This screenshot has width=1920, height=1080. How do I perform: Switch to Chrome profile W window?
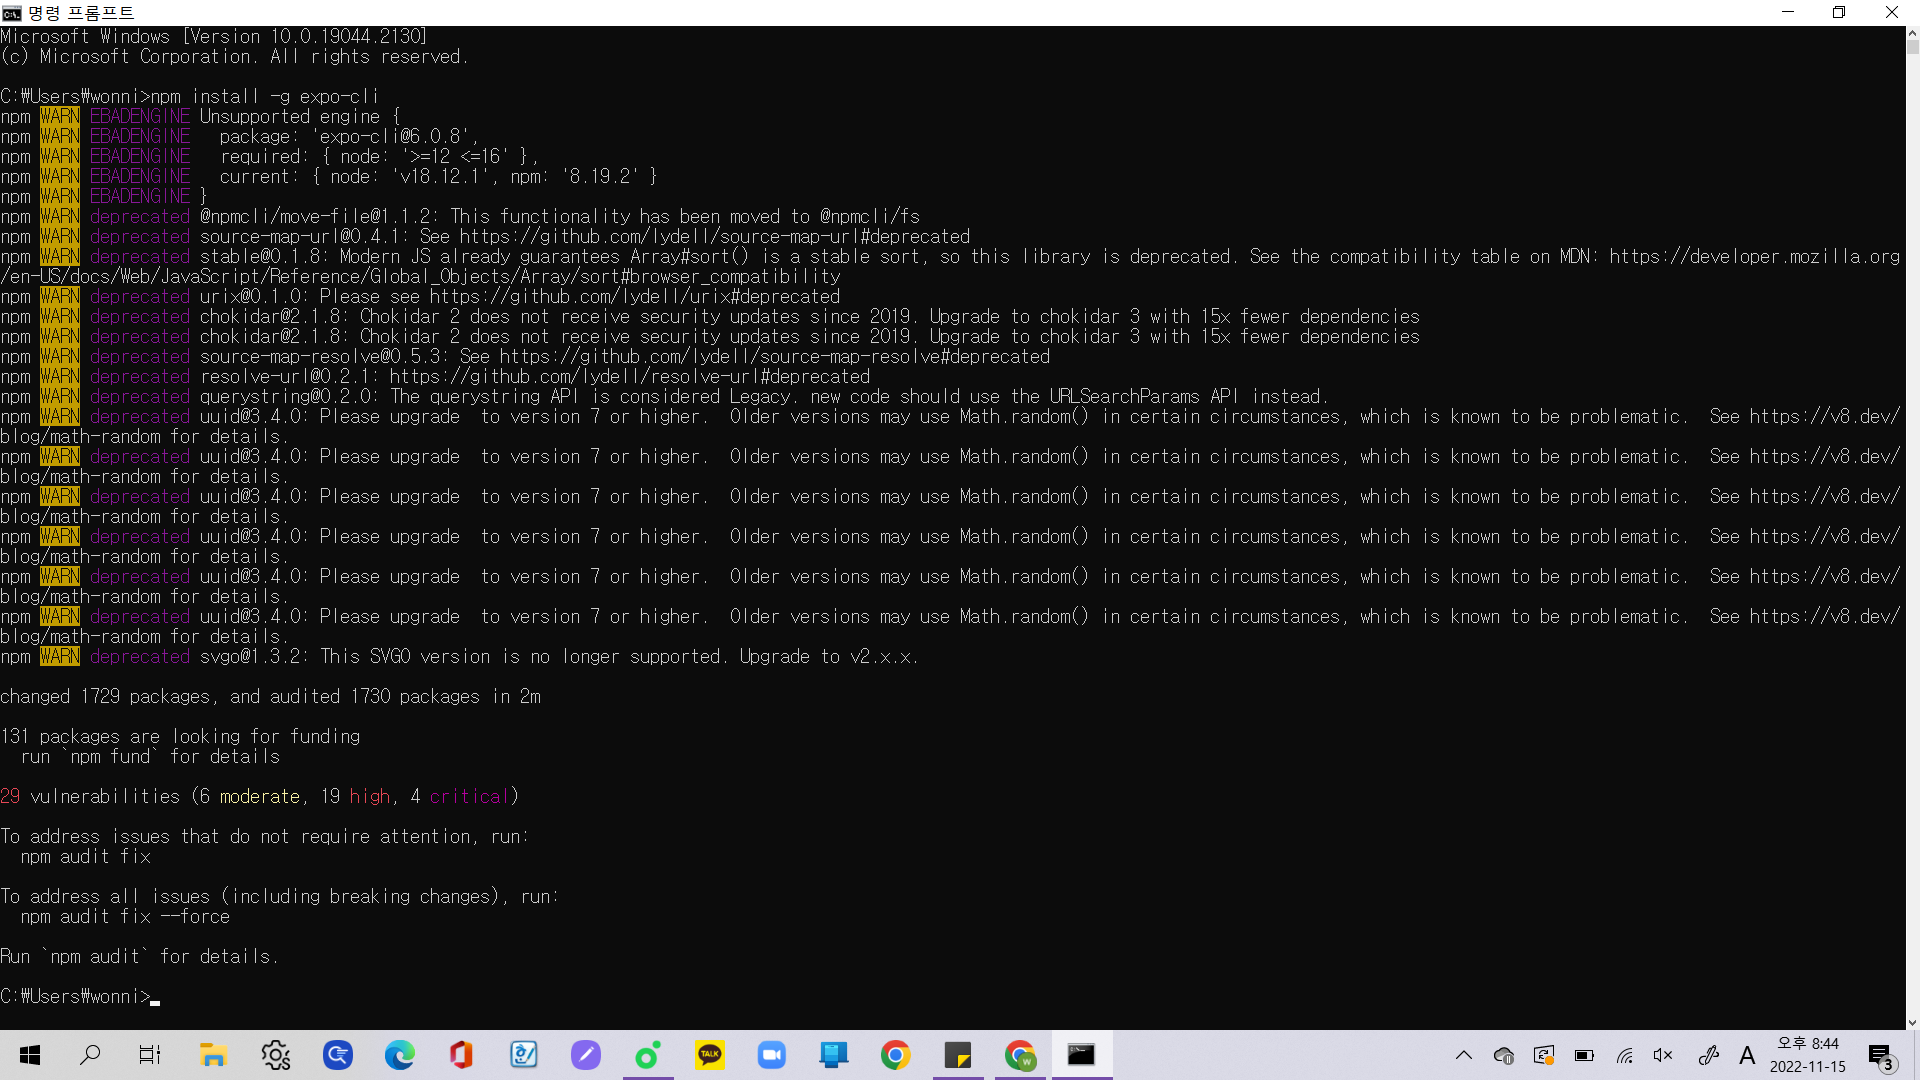(x=1020, y=1055)
